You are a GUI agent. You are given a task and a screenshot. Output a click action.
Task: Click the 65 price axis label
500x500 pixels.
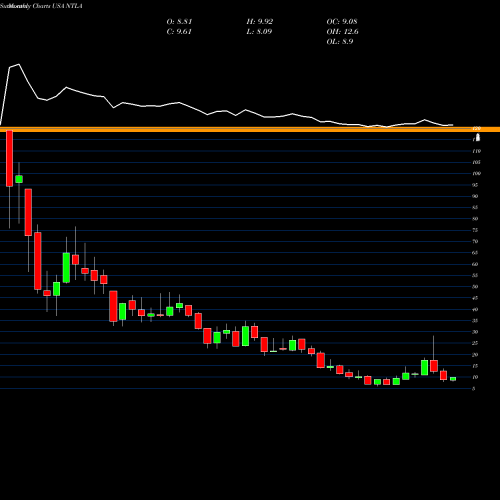point(475,253)
